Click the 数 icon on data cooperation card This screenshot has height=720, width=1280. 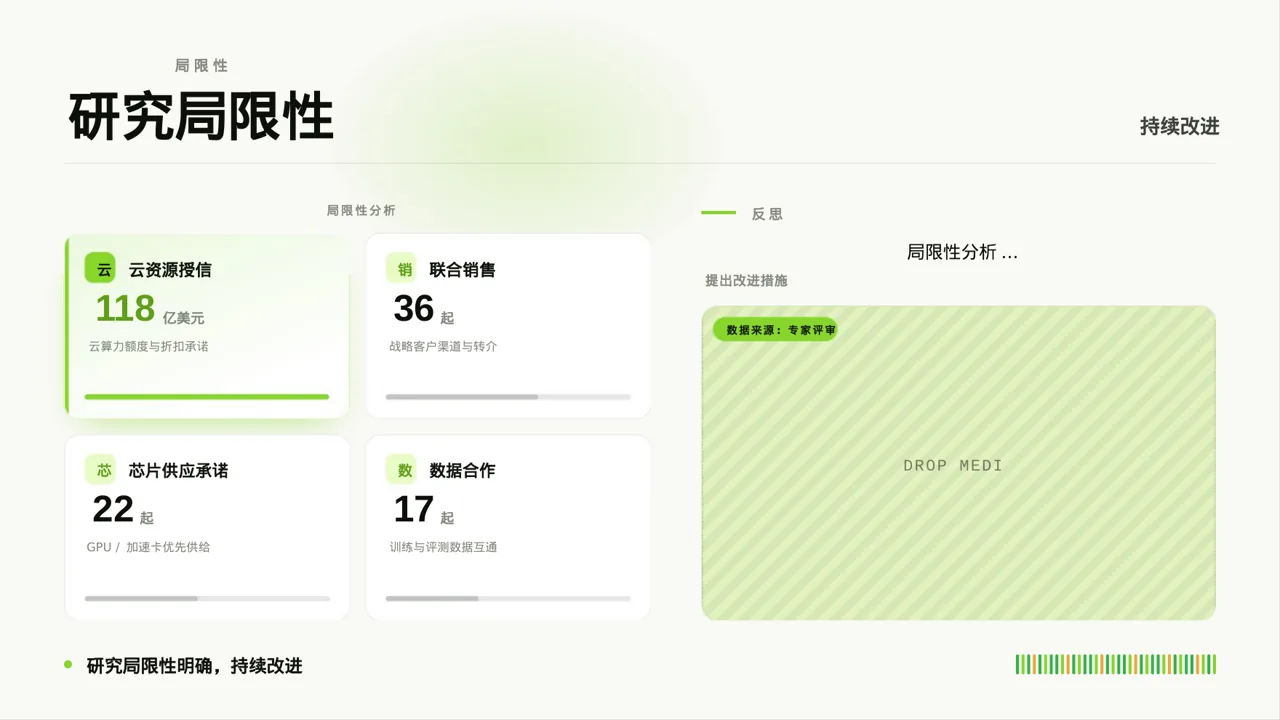401,470
